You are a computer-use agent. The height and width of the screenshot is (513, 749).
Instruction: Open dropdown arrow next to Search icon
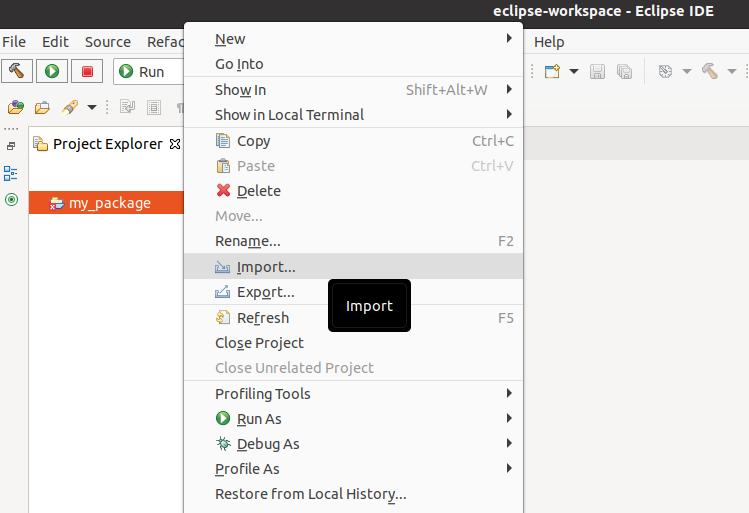coord(92,107)
